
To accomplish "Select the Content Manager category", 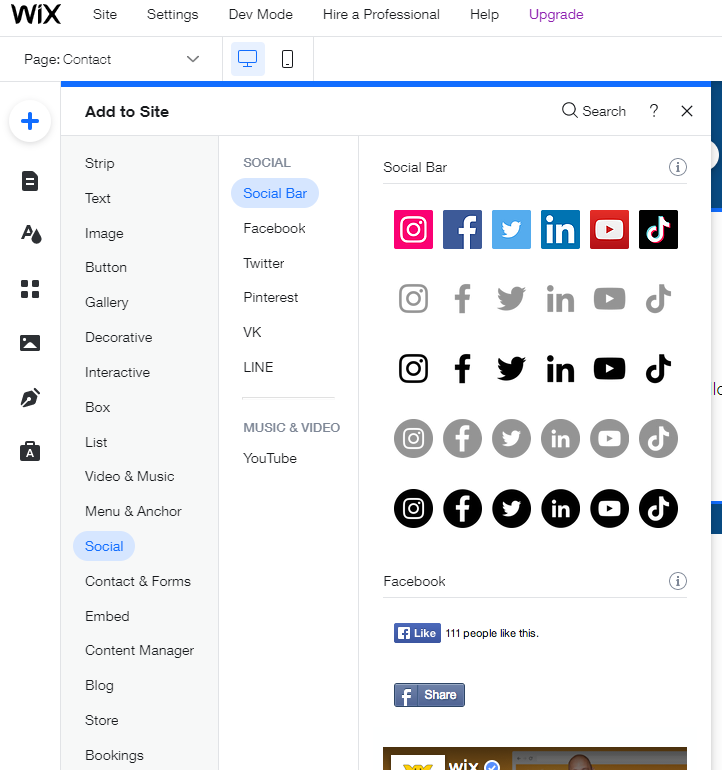I will [139, 650].
